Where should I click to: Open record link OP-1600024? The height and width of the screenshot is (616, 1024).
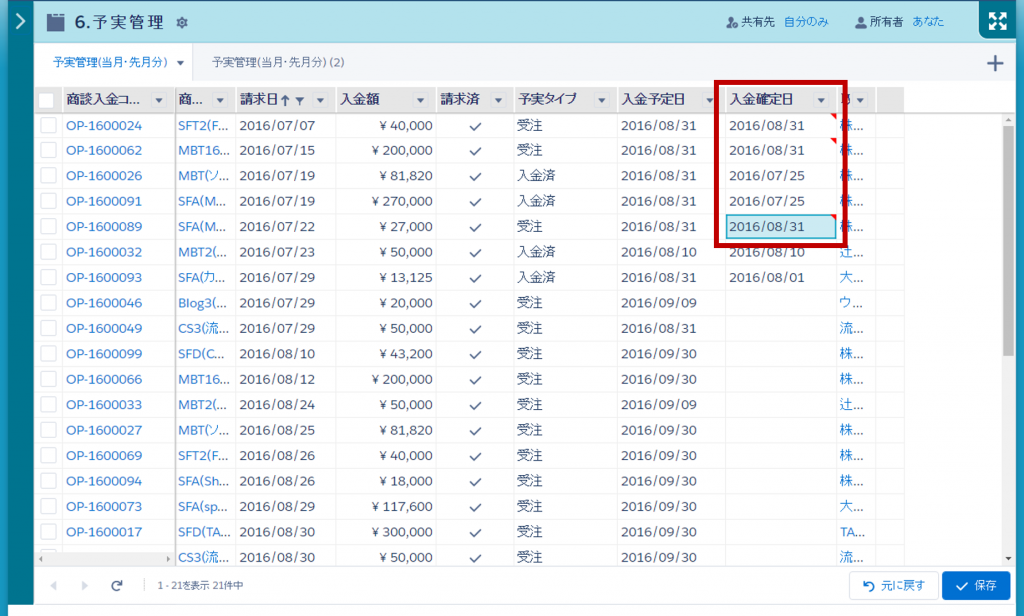pos(104,125)
